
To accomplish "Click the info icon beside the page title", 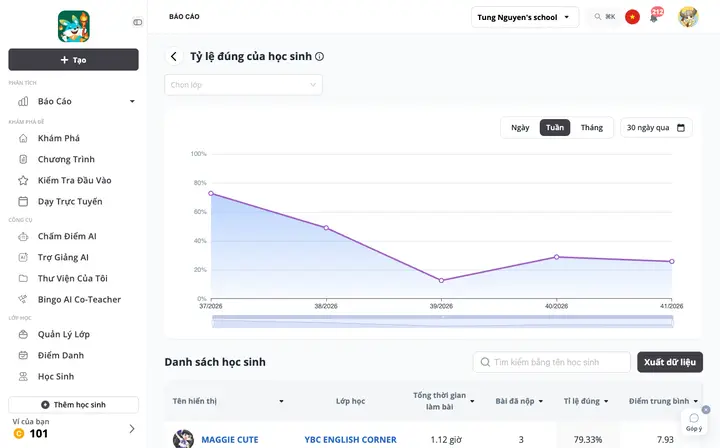I will coord(319,56).
